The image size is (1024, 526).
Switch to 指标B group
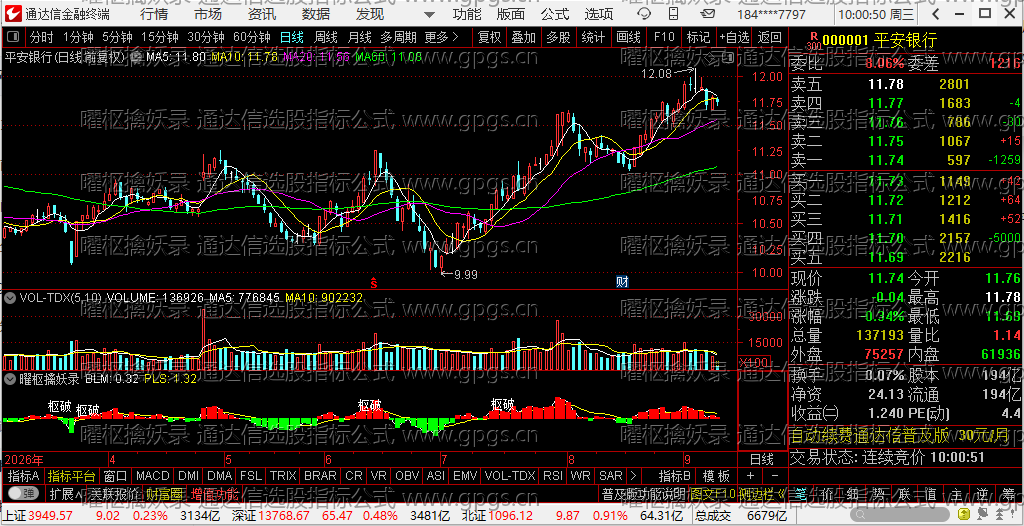(675, 476)
